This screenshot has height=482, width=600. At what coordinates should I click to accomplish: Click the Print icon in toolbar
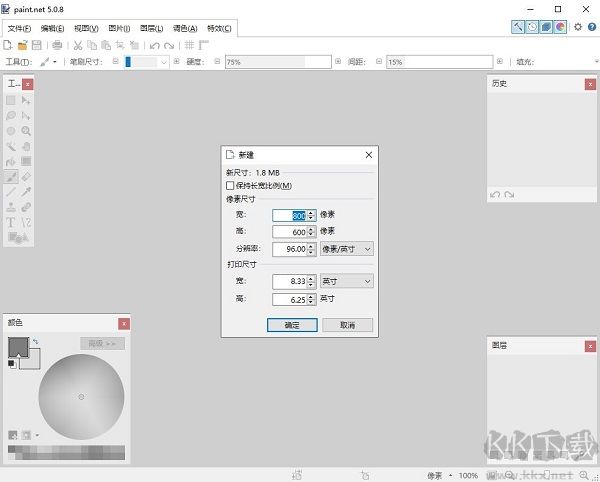(x=57, y=45)
